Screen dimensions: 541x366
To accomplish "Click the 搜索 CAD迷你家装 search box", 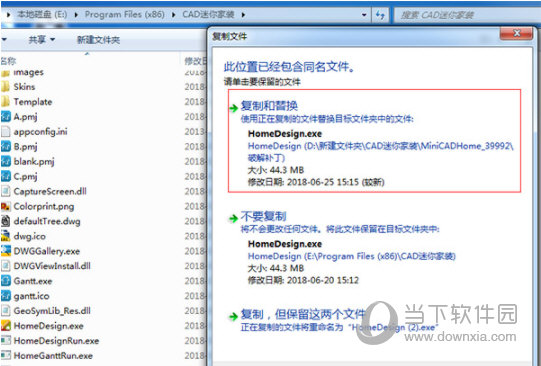I will coord(468,15).
